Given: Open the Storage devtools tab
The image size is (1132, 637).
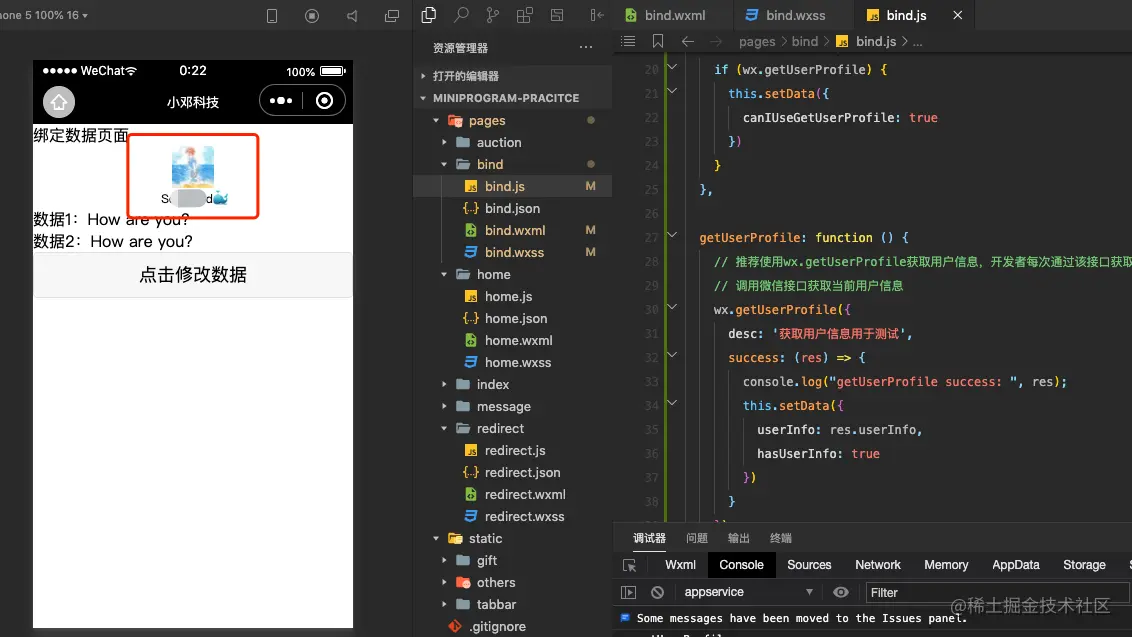Looking at the screenshot, I should click(1084, 565).
